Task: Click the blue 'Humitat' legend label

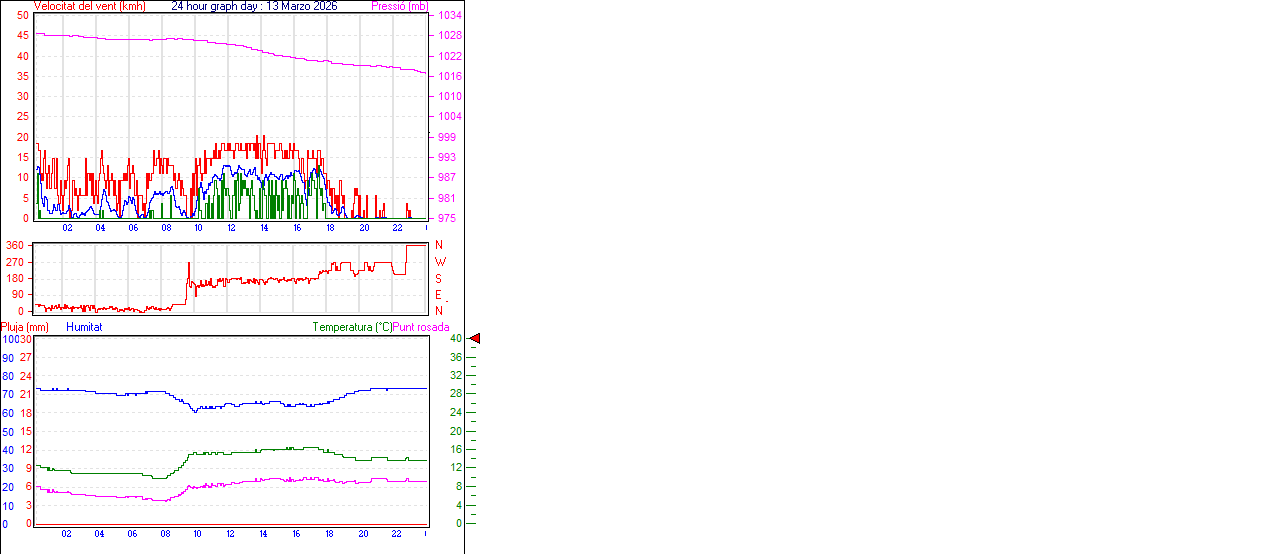Action: (84, 327)
